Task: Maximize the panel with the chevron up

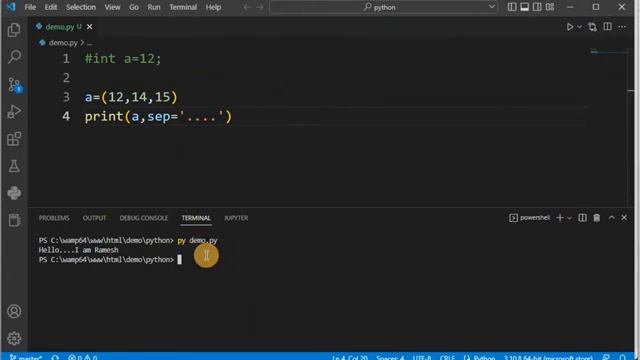Action: [x=611, y=218]
